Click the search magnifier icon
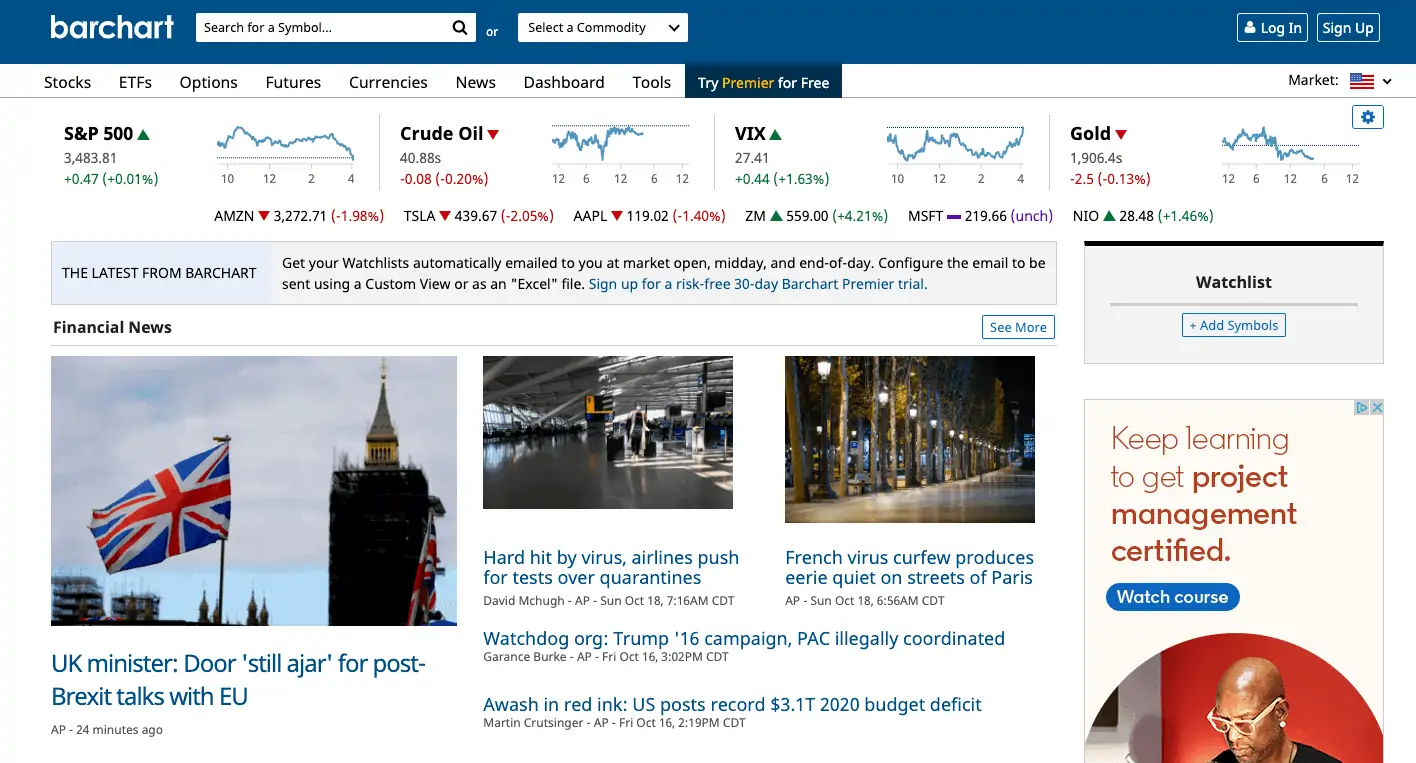Screen dimensions: 1416x763 pyautogui.click(x=459, y=28)
